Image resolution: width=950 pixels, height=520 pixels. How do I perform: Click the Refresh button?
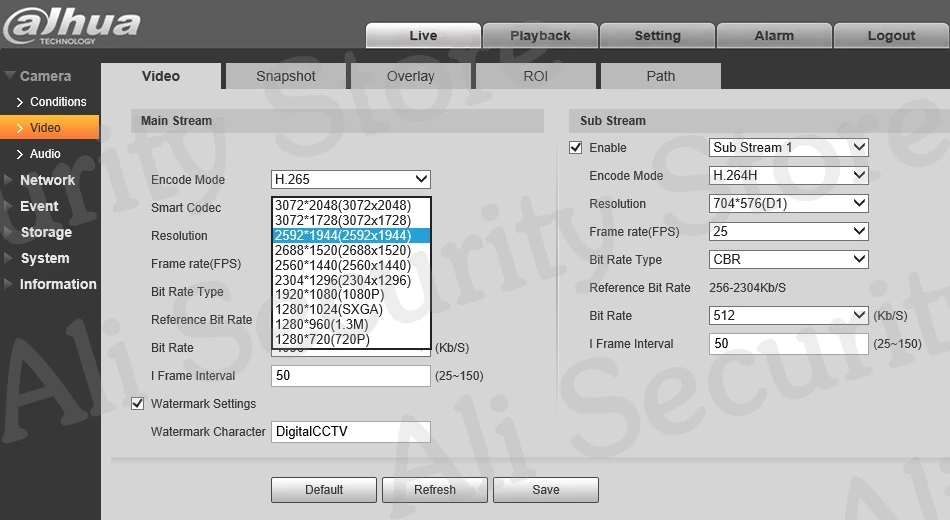[435, 490]
